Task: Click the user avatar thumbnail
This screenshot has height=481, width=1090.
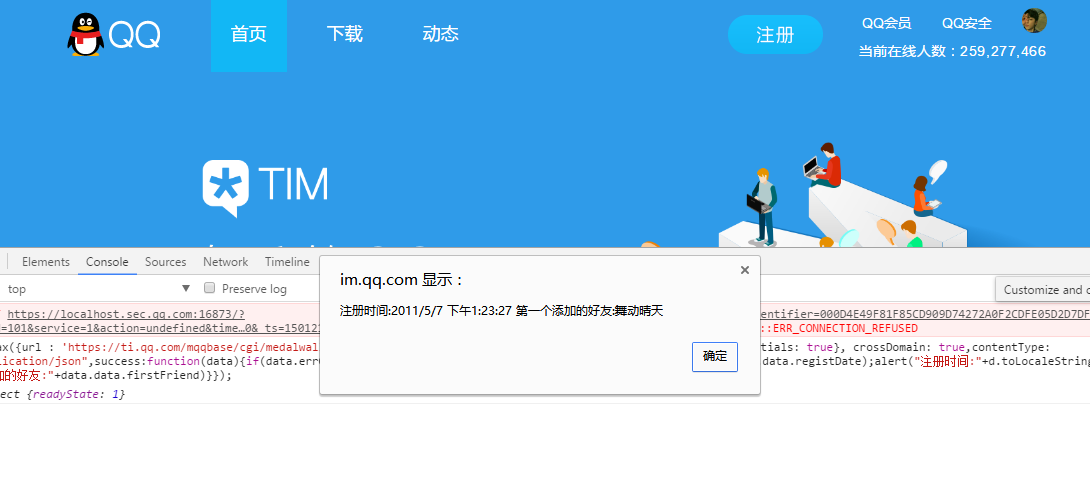Action: pos(1034,21)
